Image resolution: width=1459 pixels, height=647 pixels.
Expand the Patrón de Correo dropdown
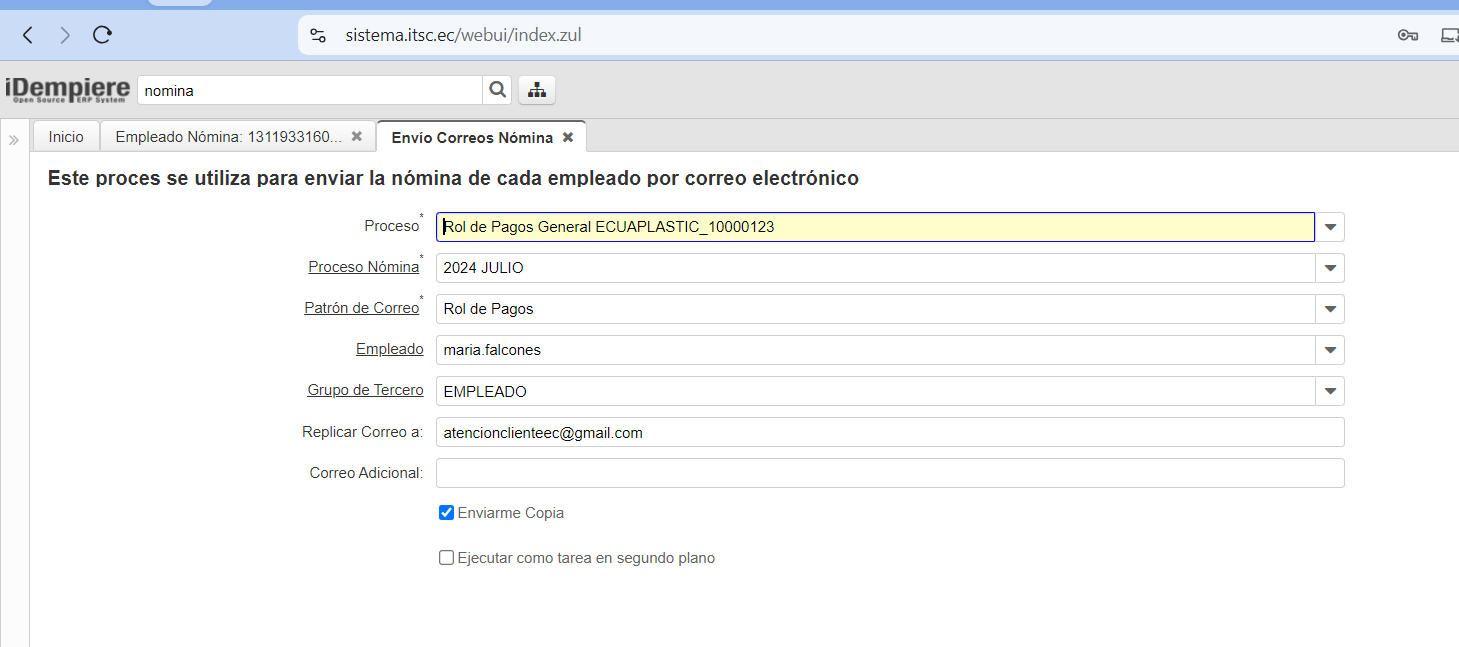1330,309
